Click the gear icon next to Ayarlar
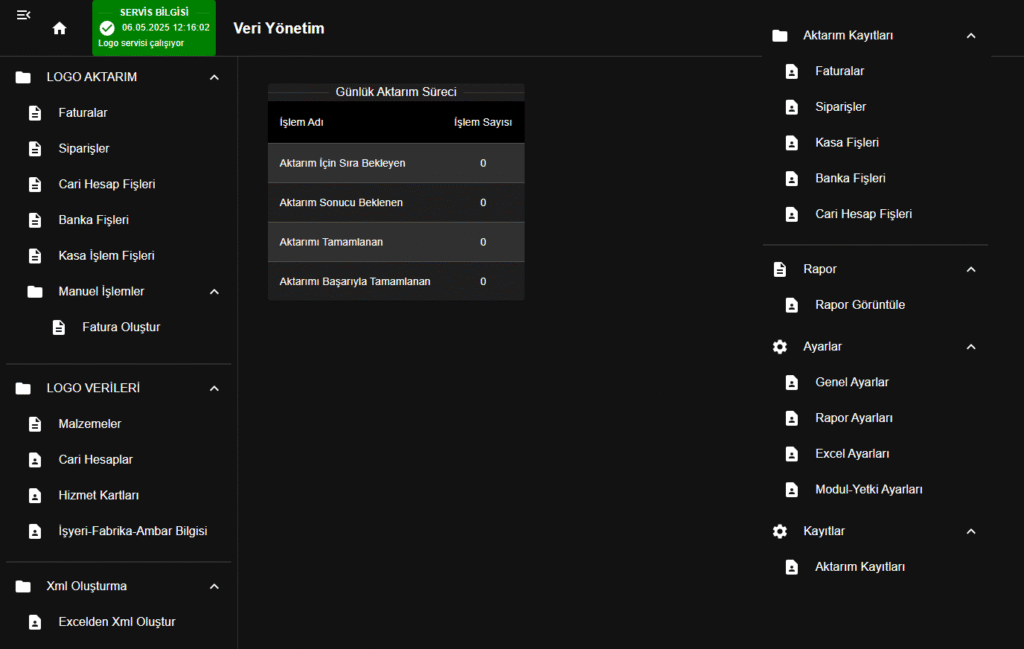This screenshot has width=1024, height=649. click(x=780, y=347)
